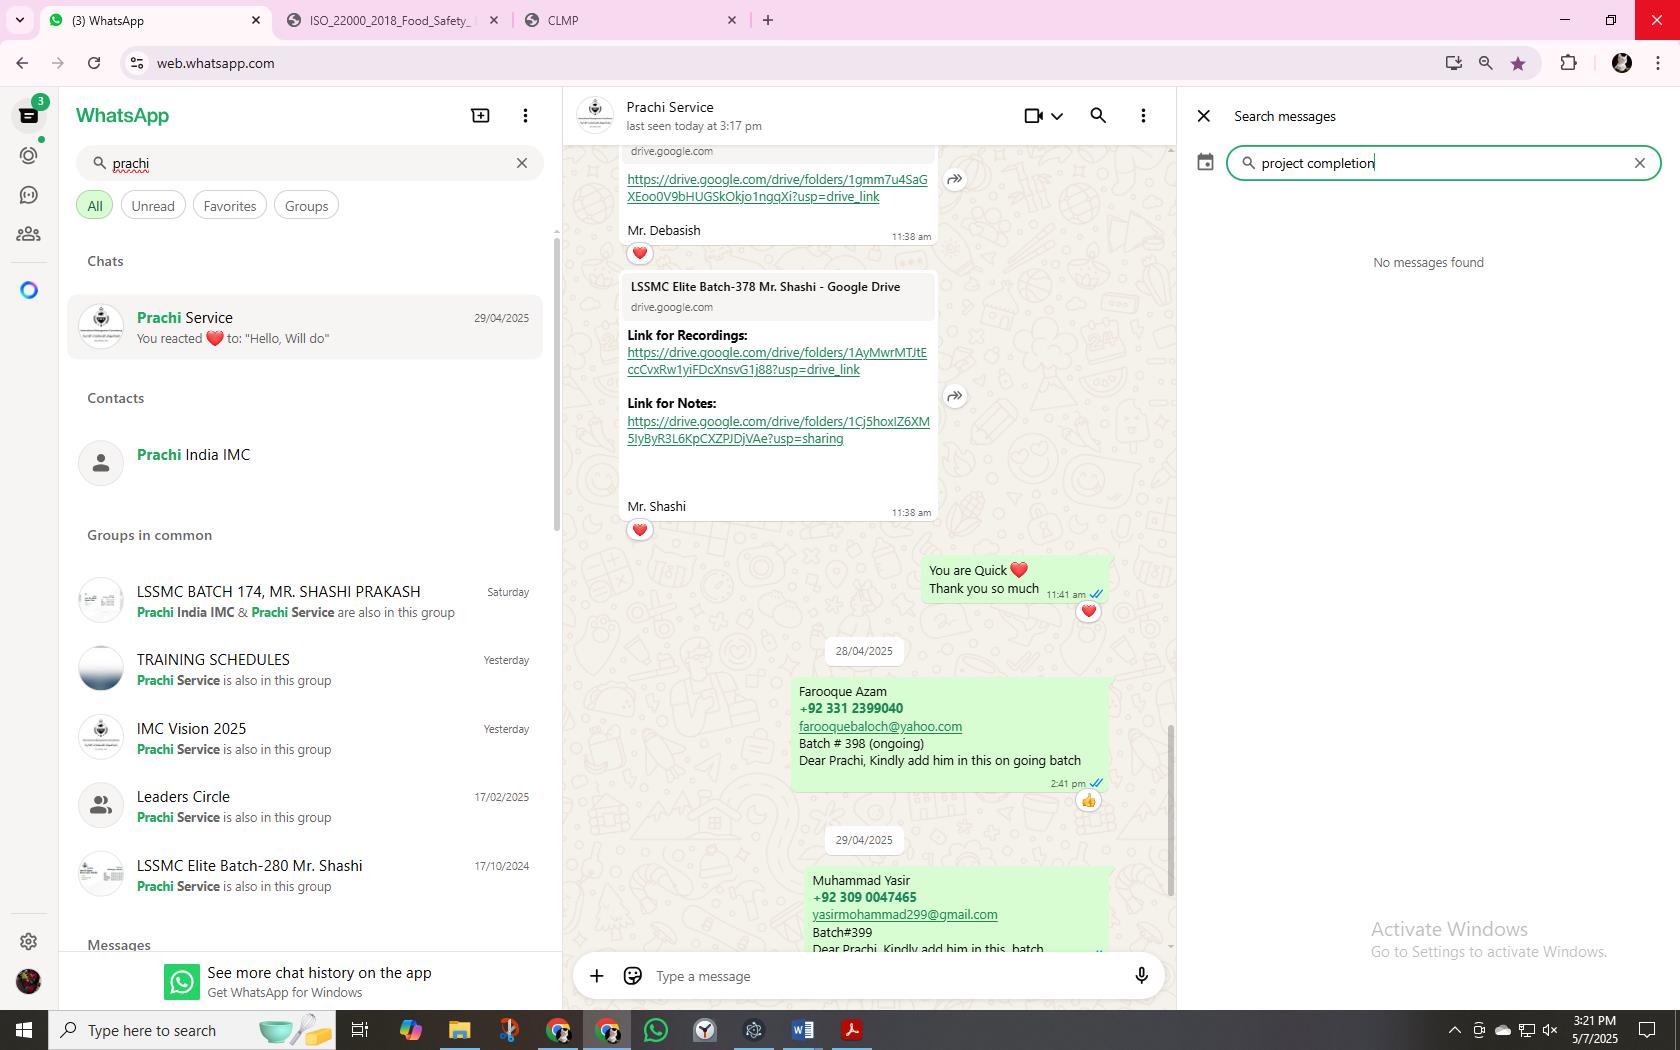The width and height of the screenshot is (1680, 1050).
Task: Bookmark this page star icon
Action: point(1518,63)
